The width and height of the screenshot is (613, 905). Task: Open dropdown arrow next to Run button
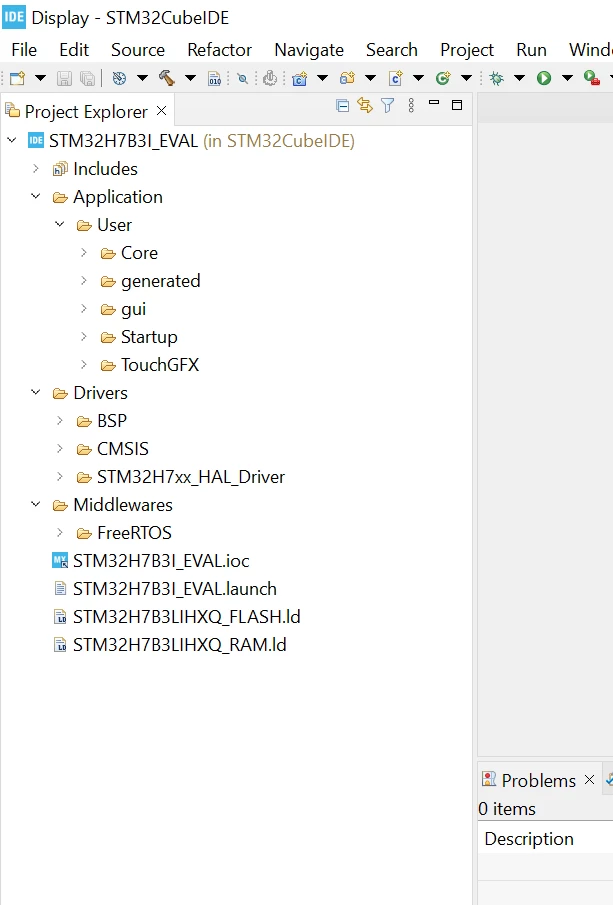click(x=567, y=78)
